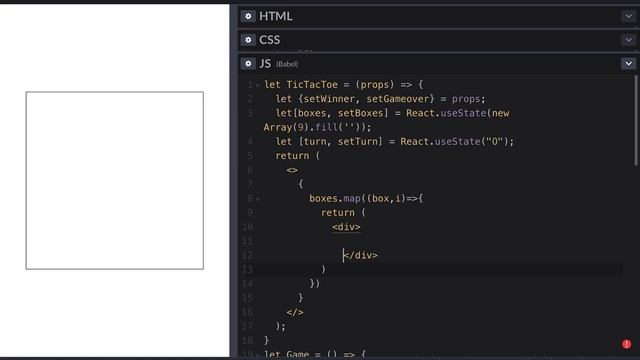Click 'React.useState(new' on line 3
This screenshot has width=640, height=360.
pos(458,113)
